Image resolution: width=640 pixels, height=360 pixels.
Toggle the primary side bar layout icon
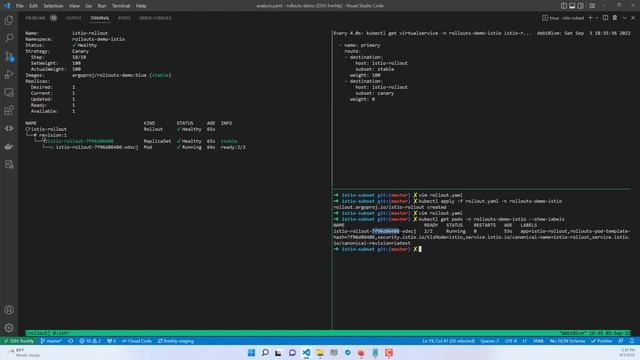(x=564, y=6)
